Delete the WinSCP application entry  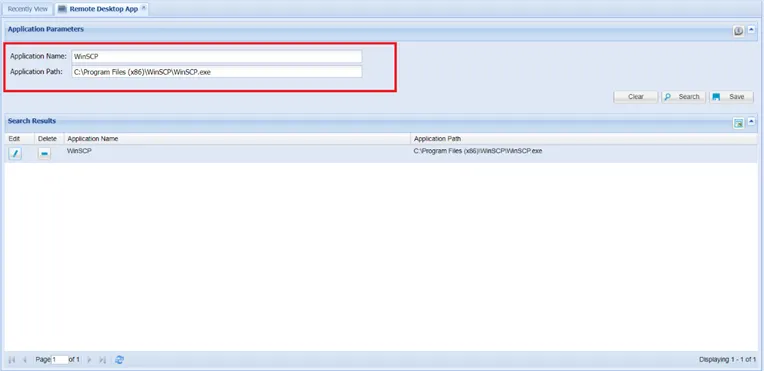(x=44, y=154)
